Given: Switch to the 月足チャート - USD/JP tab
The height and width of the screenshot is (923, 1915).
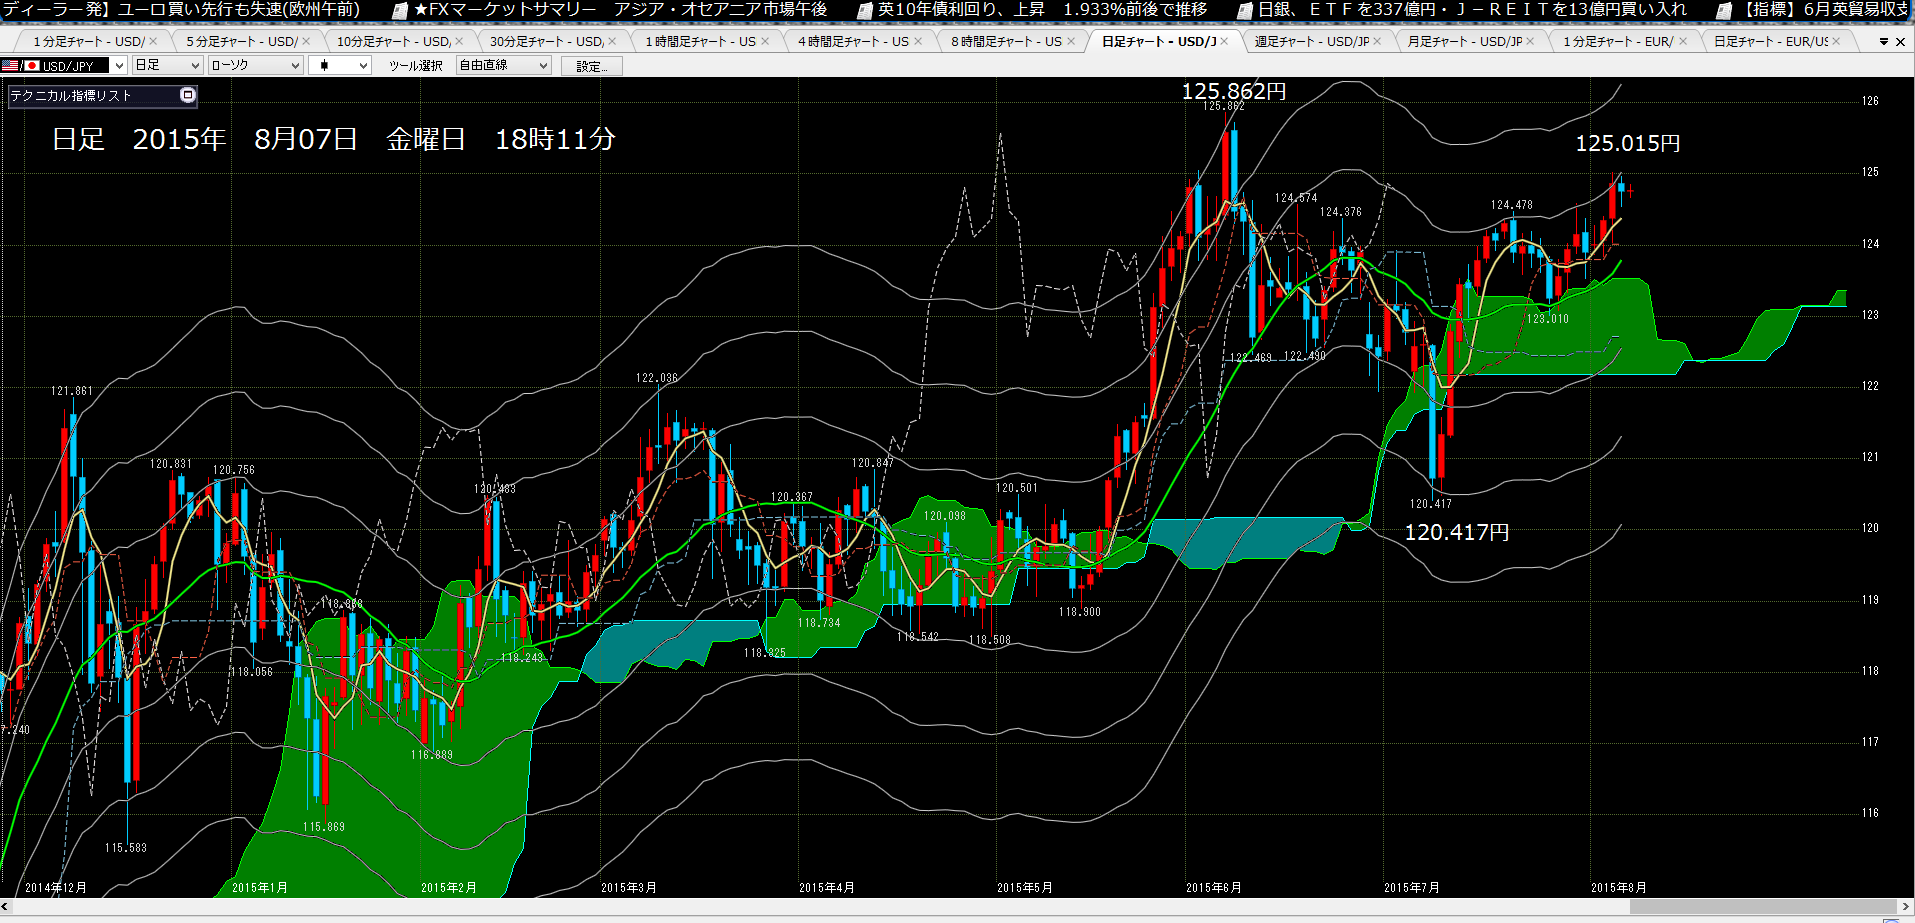Looking at the screenshot, I should (1465, 41).
